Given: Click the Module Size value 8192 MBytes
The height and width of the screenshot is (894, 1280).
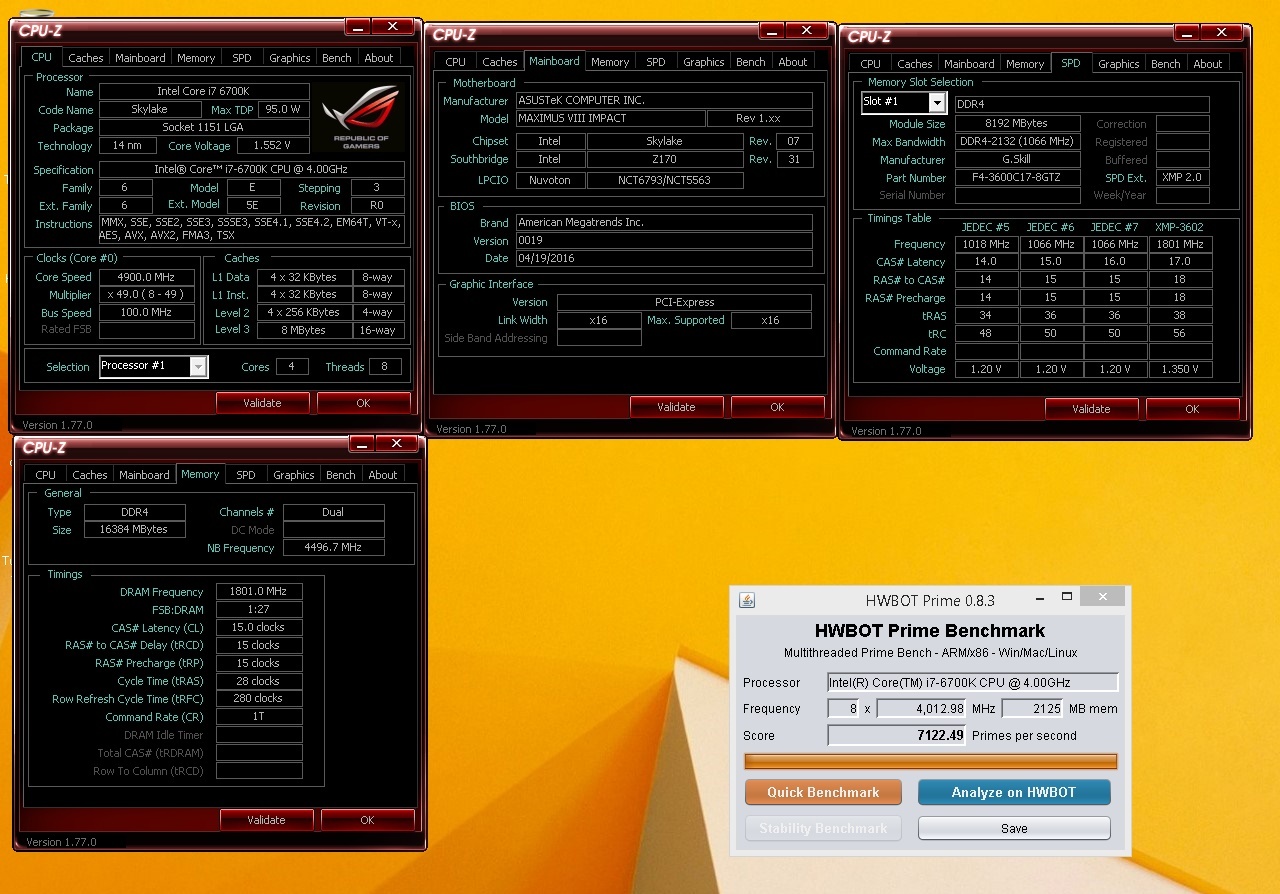Looking at the screenshot, I should point(1017,124).
